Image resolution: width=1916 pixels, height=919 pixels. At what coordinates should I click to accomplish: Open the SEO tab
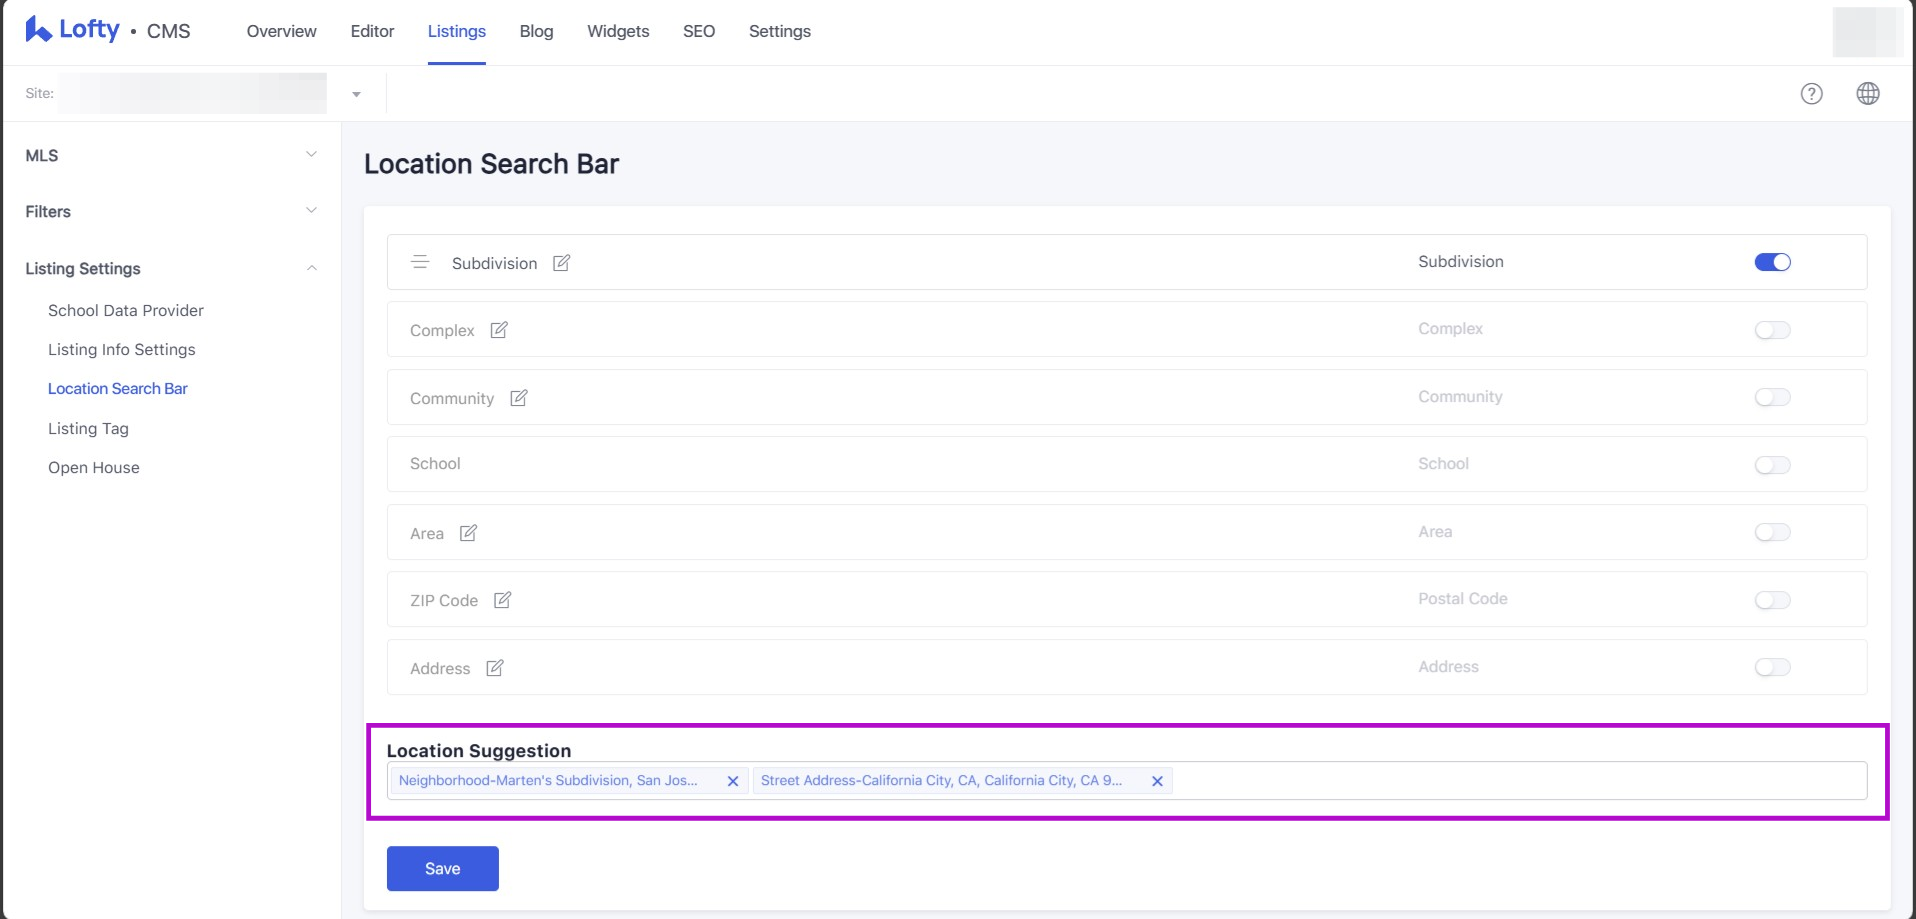coord(698,31)
